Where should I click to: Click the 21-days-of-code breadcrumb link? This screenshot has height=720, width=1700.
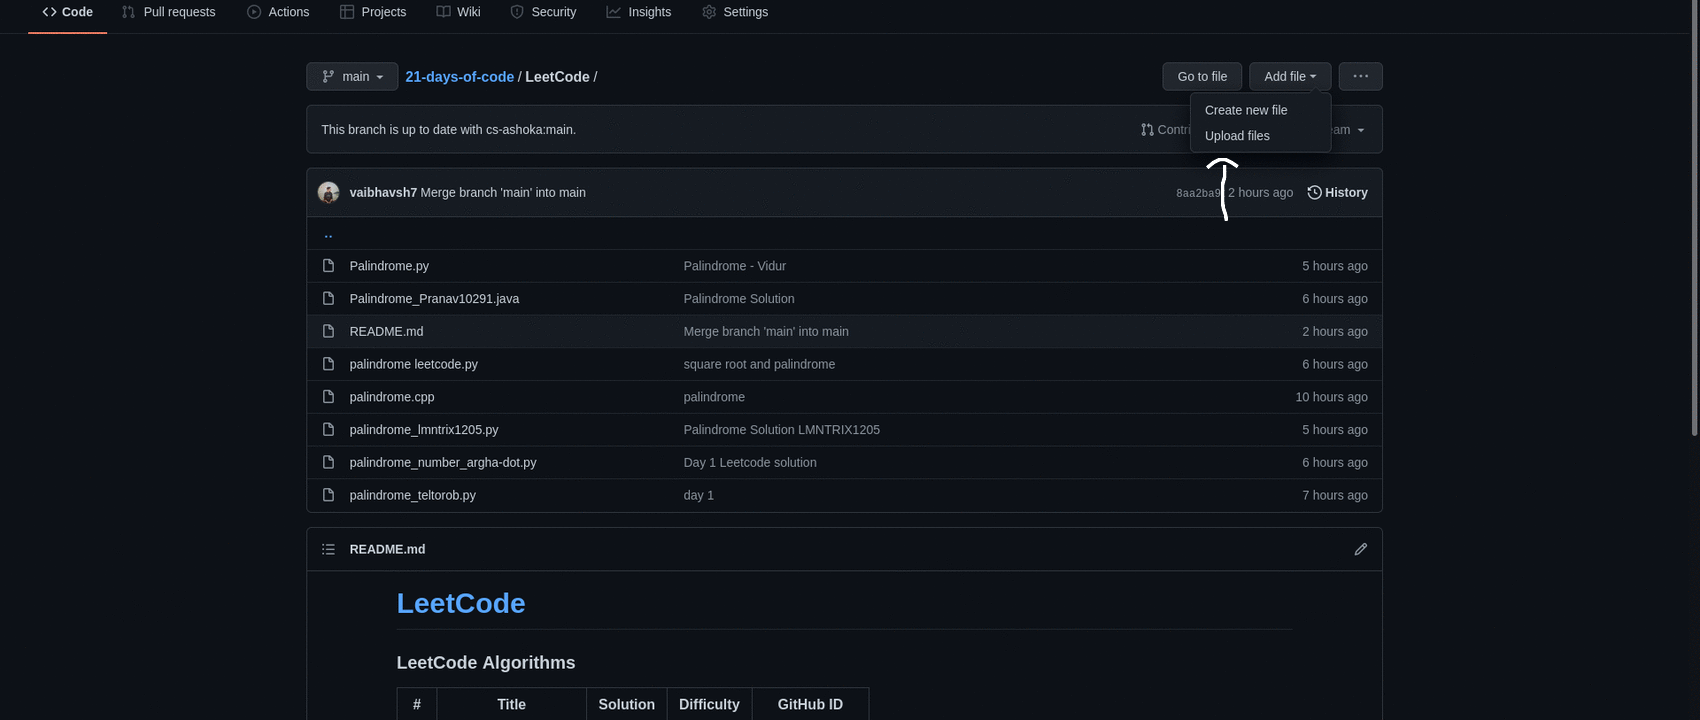point(459,77)
